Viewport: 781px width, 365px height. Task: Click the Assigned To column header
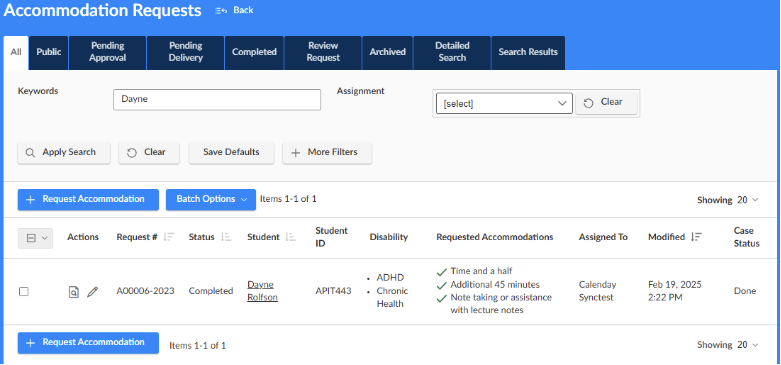(603, 237)
